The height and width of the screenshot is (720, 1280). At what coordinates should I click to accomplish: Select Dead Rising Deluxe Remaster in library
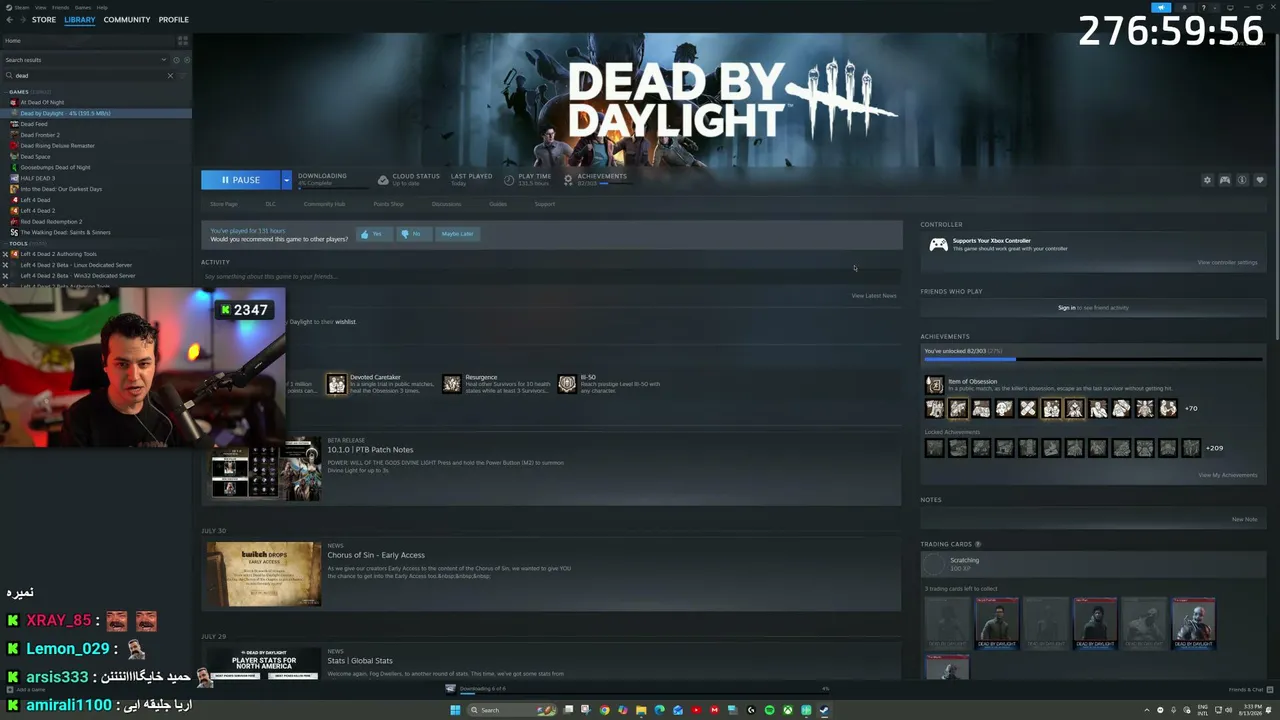(x=57, y=146)
